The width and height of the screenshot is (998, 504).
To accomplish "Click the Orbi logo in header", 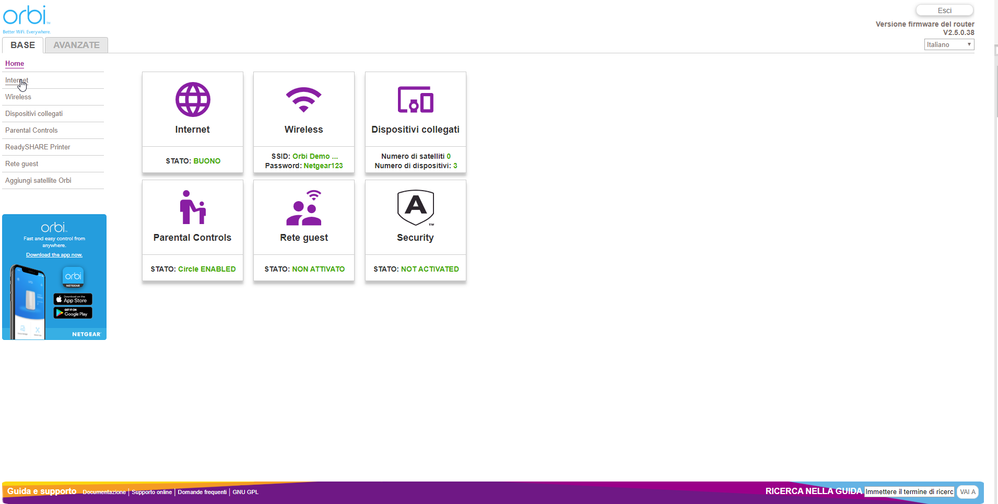I will coord(25,17).
